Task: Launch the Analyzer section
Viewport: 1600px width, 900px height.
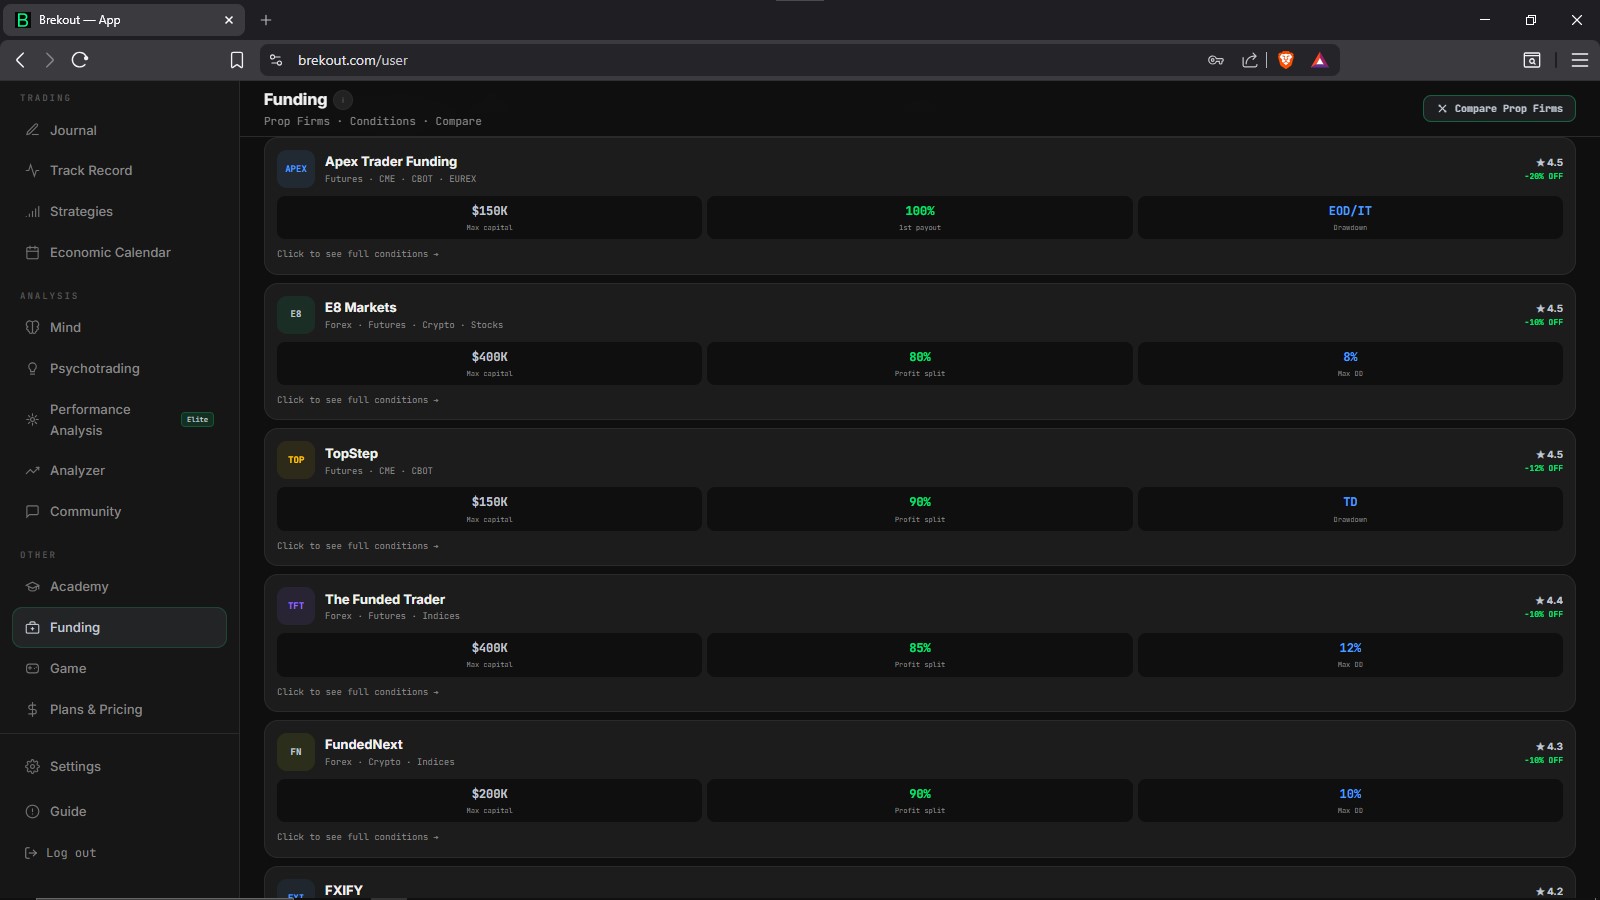Action: click(119, 470)
